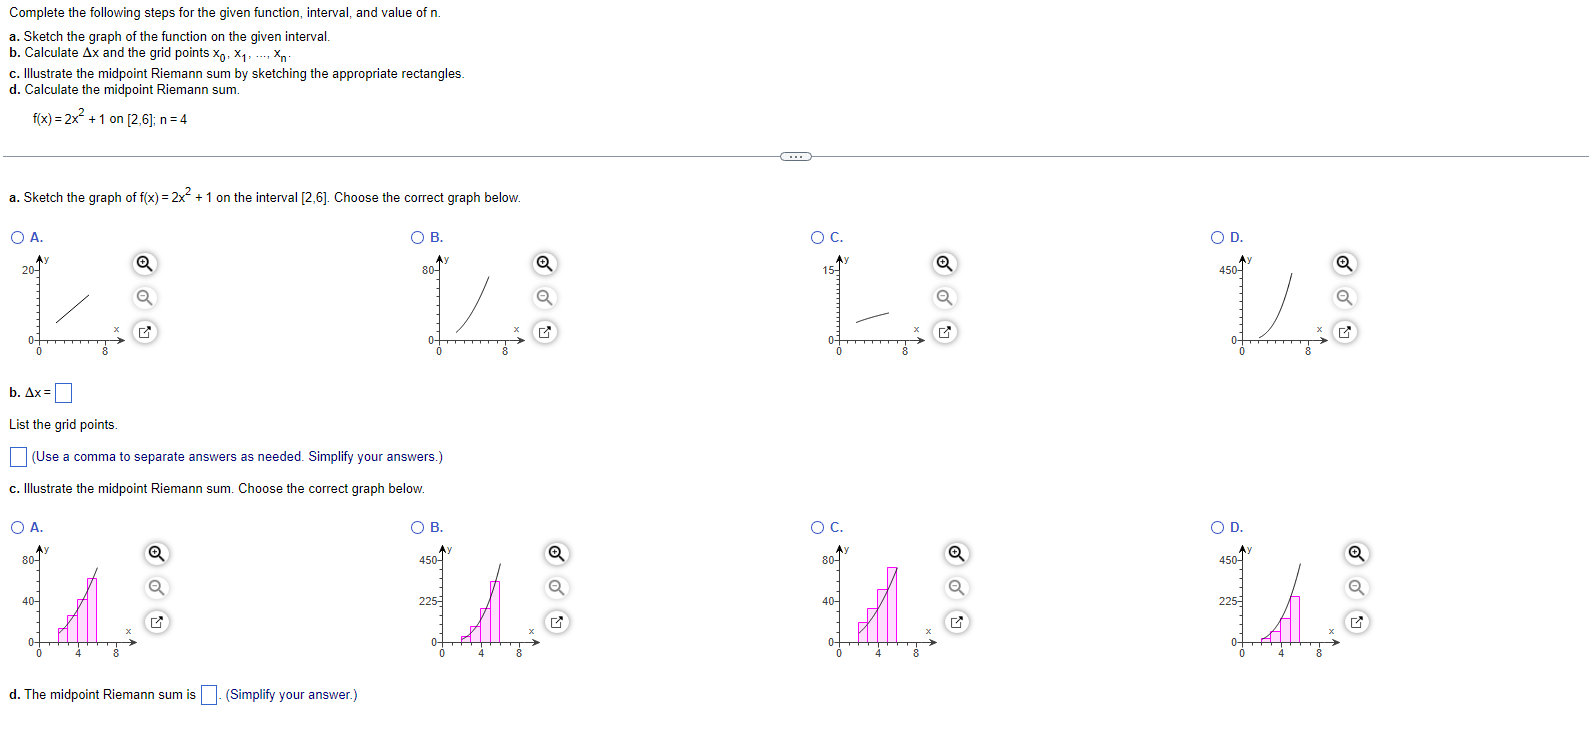Select answer choice A for the sketch question
This screenshot has width=1589, height=743.
(x=16, y=237)
